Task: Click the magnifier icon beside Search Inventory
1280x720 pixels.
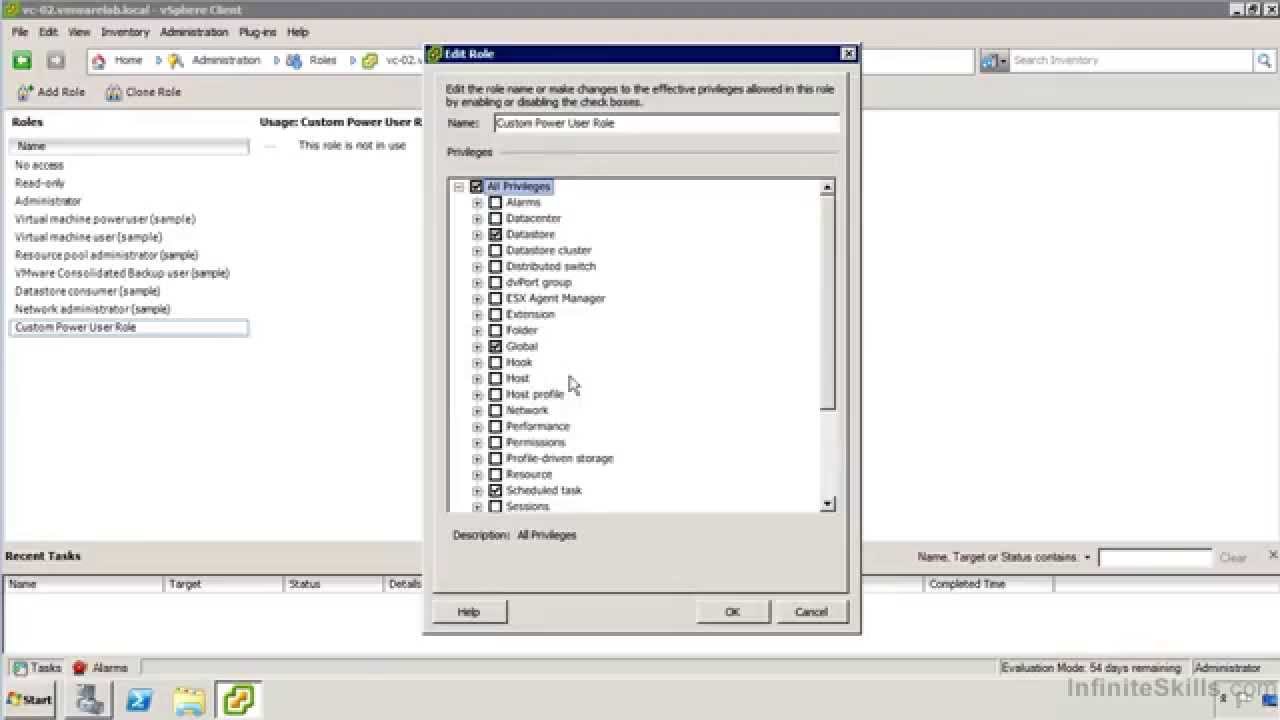Action: click(x=1265, y=61)
